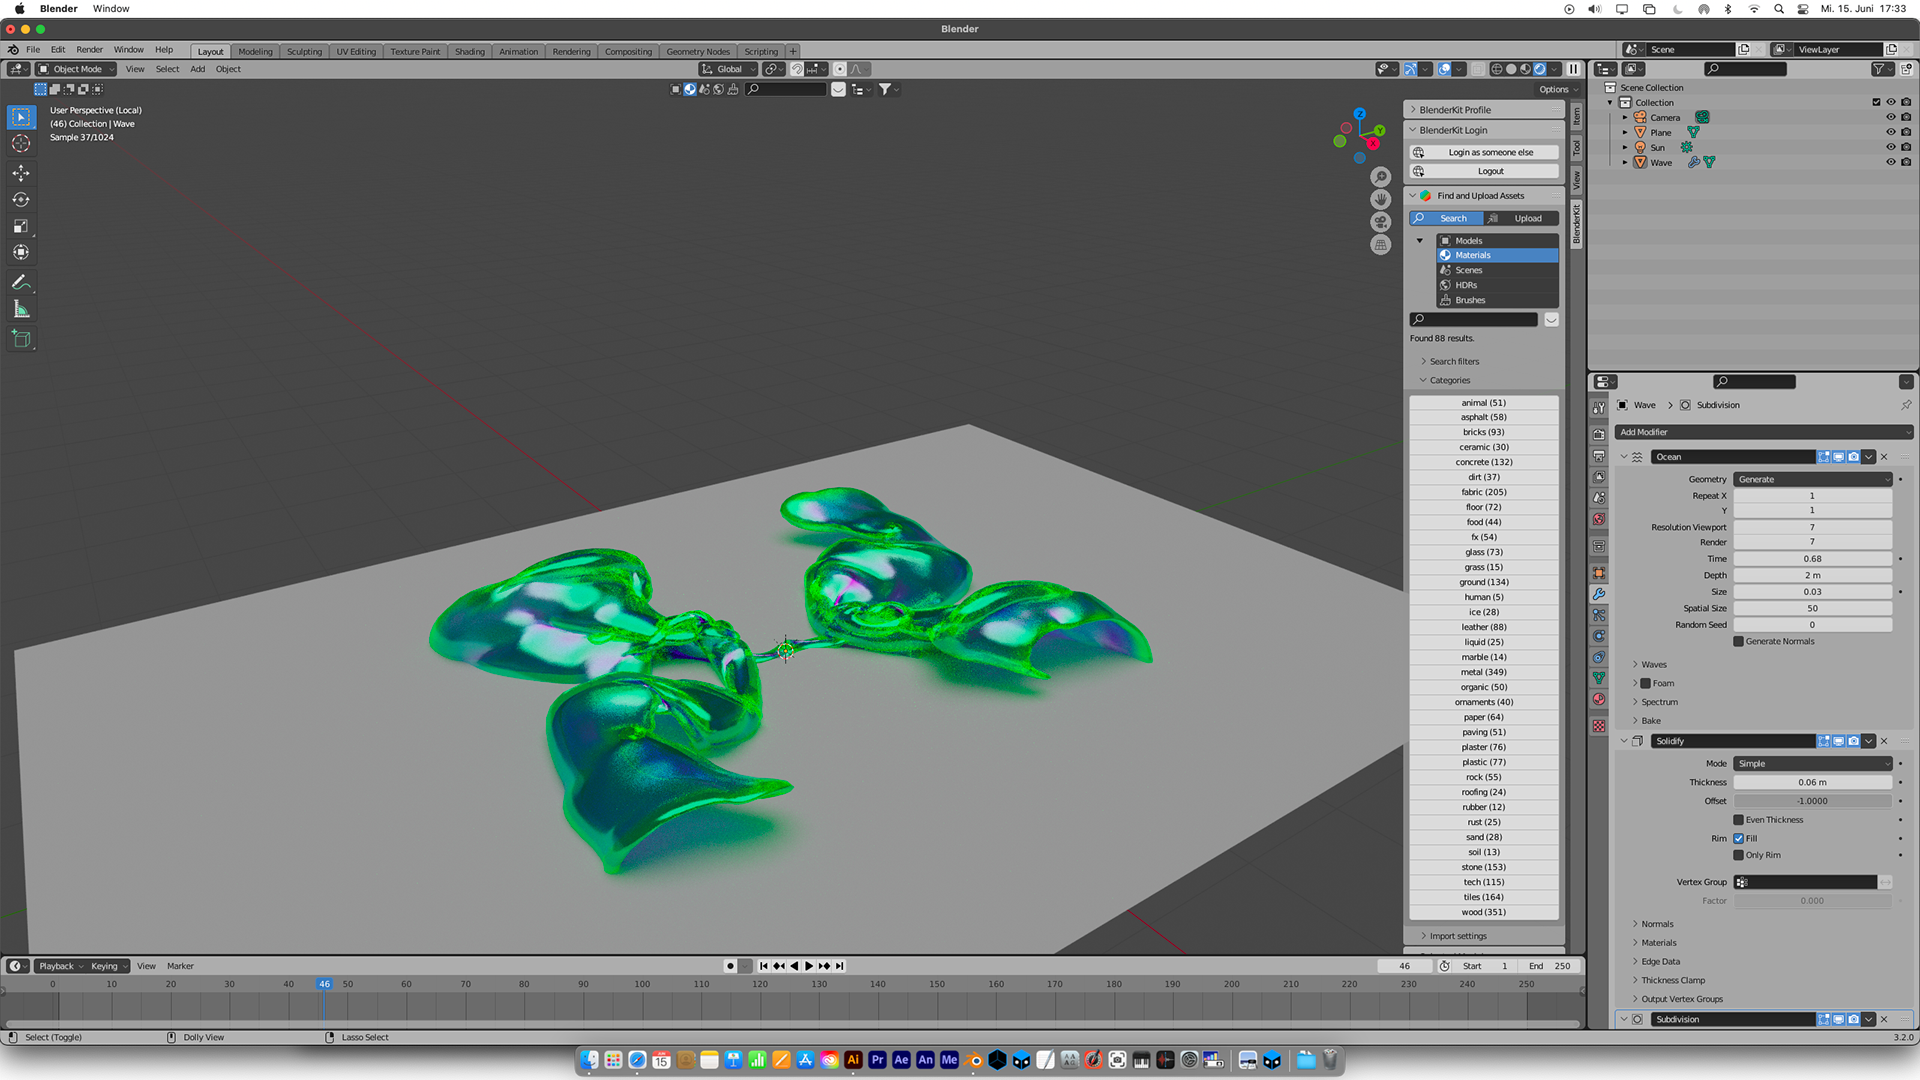This screenshot has height=1080, width=1920.
Task: Click the Solidify Thickness slider field
Action: [1811, 783]
